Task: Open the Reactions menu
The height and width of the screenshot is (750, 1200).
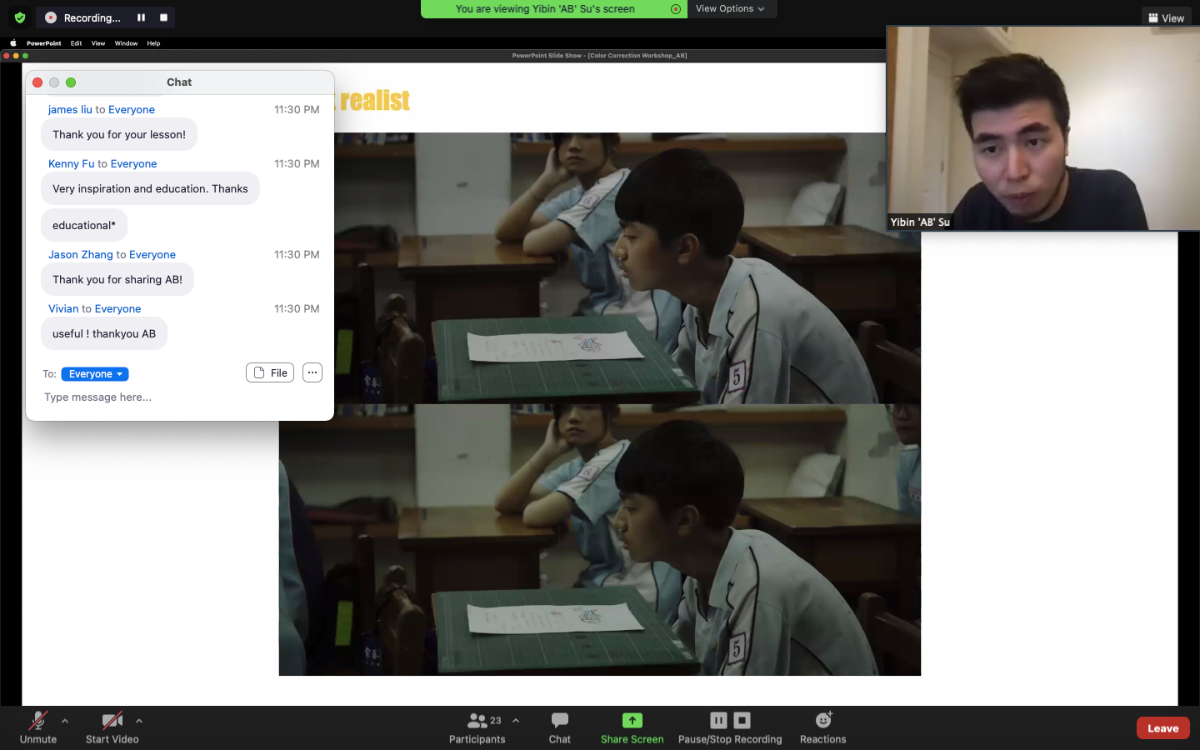Action: pyautogui.click(x=823, y=727)
